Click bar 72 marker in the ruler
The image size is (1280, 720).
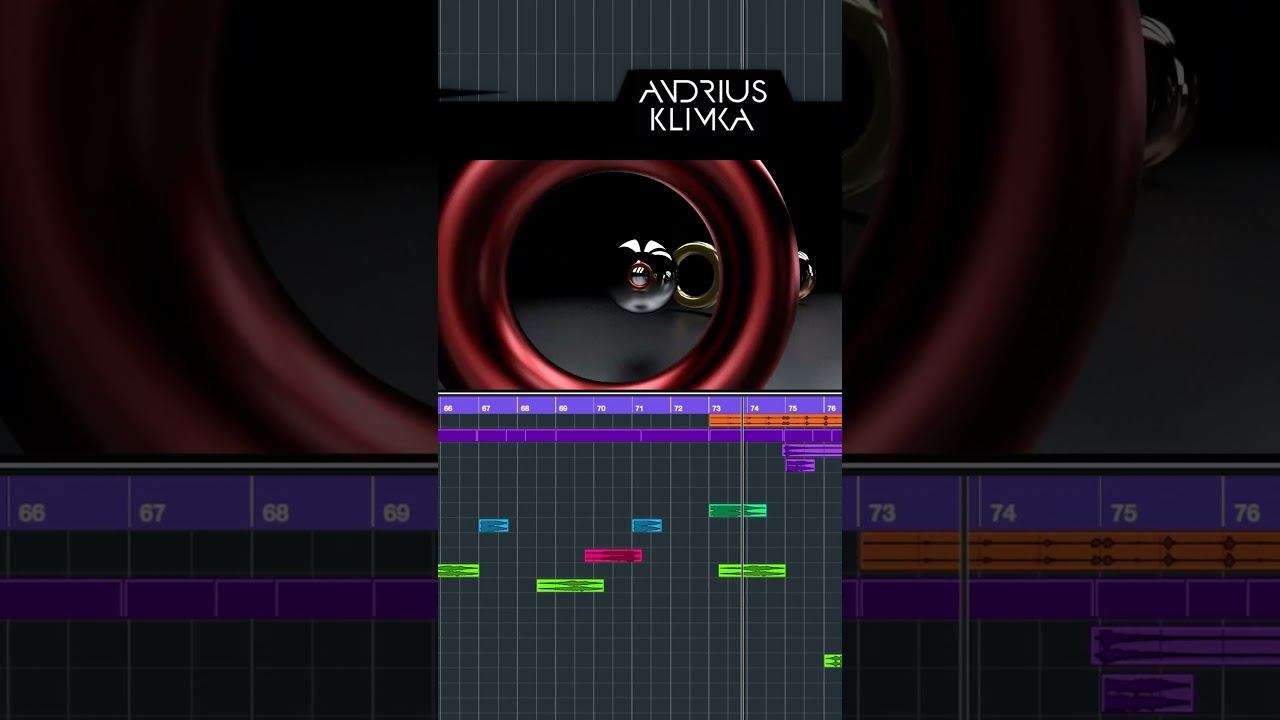(x=678, y=408)
